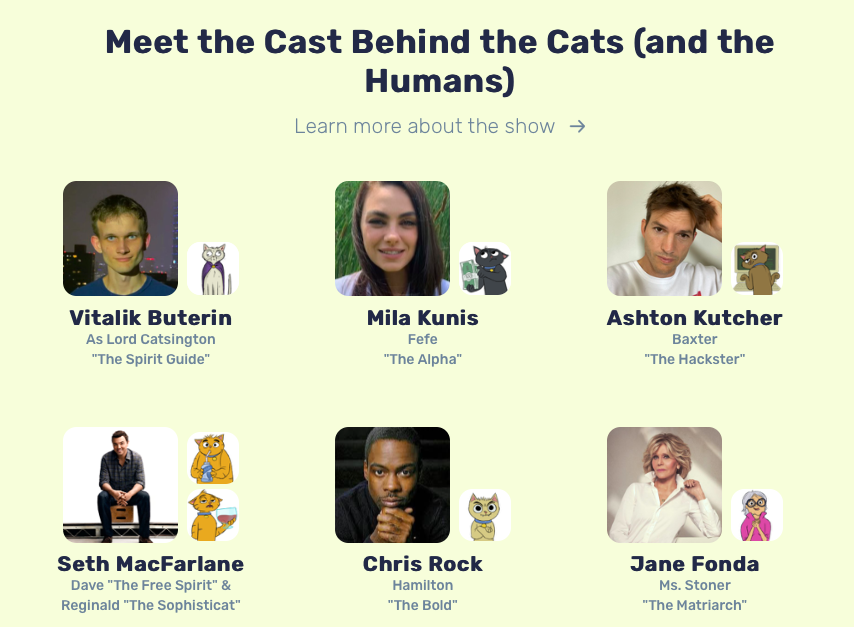This screenshot has width=854, height=627.
Task: Click the Ms. Stoner cat icon
Action: pos(757,516)
